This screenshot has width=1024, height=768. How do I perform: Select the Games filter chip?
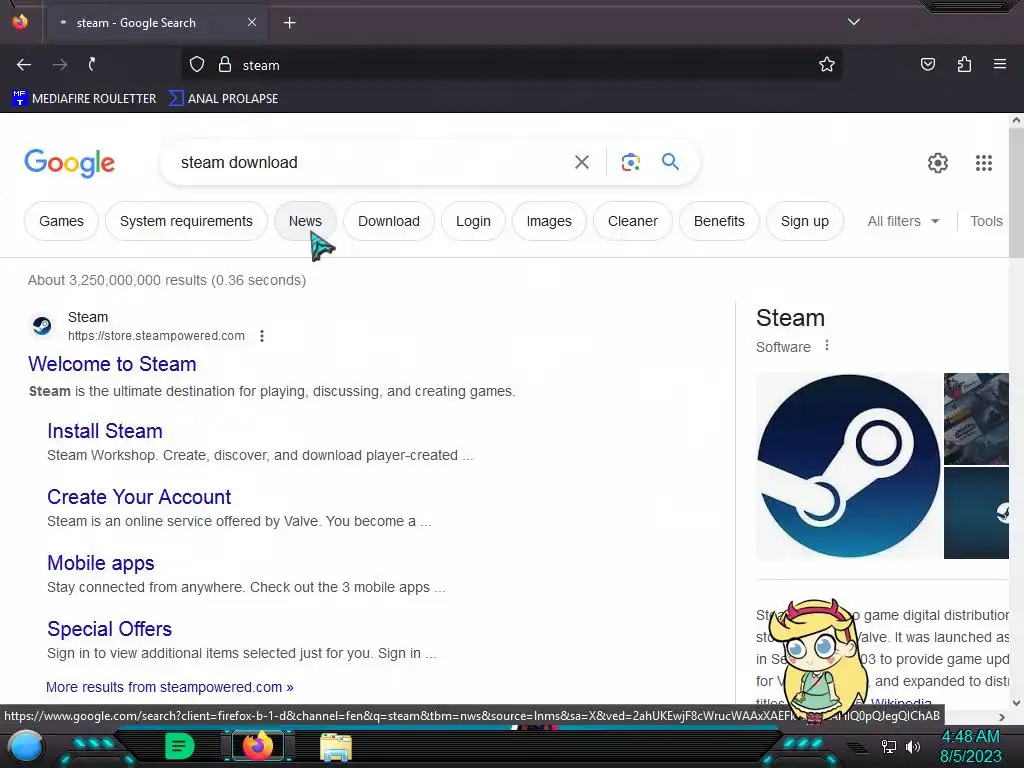pos(61,221)
